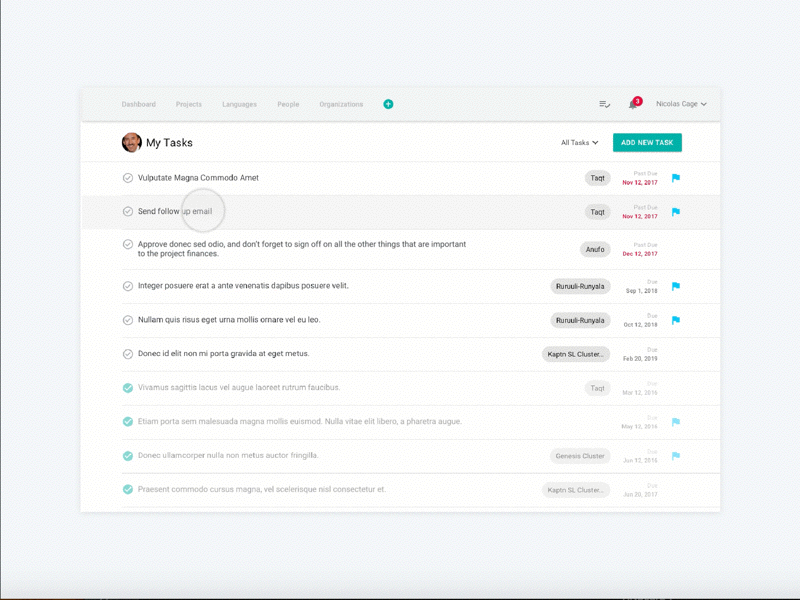Click the flag on 'Nullam quis risus' task
The image size is (800, 600).
point(676,320)
